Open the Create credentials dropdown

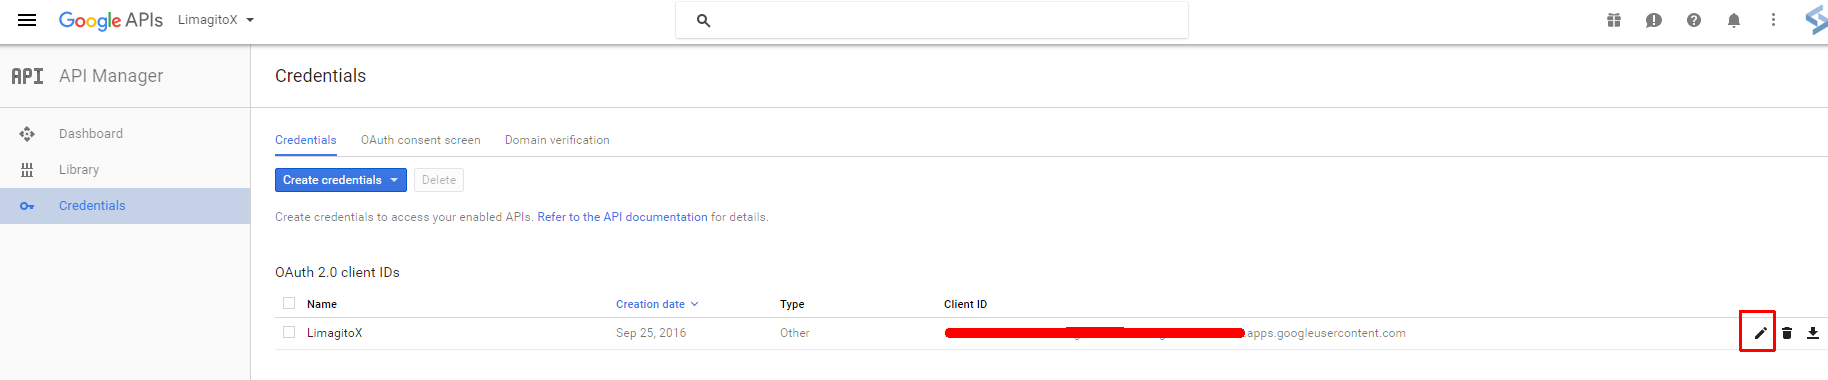pyautogui.click(x=341, y=180)
